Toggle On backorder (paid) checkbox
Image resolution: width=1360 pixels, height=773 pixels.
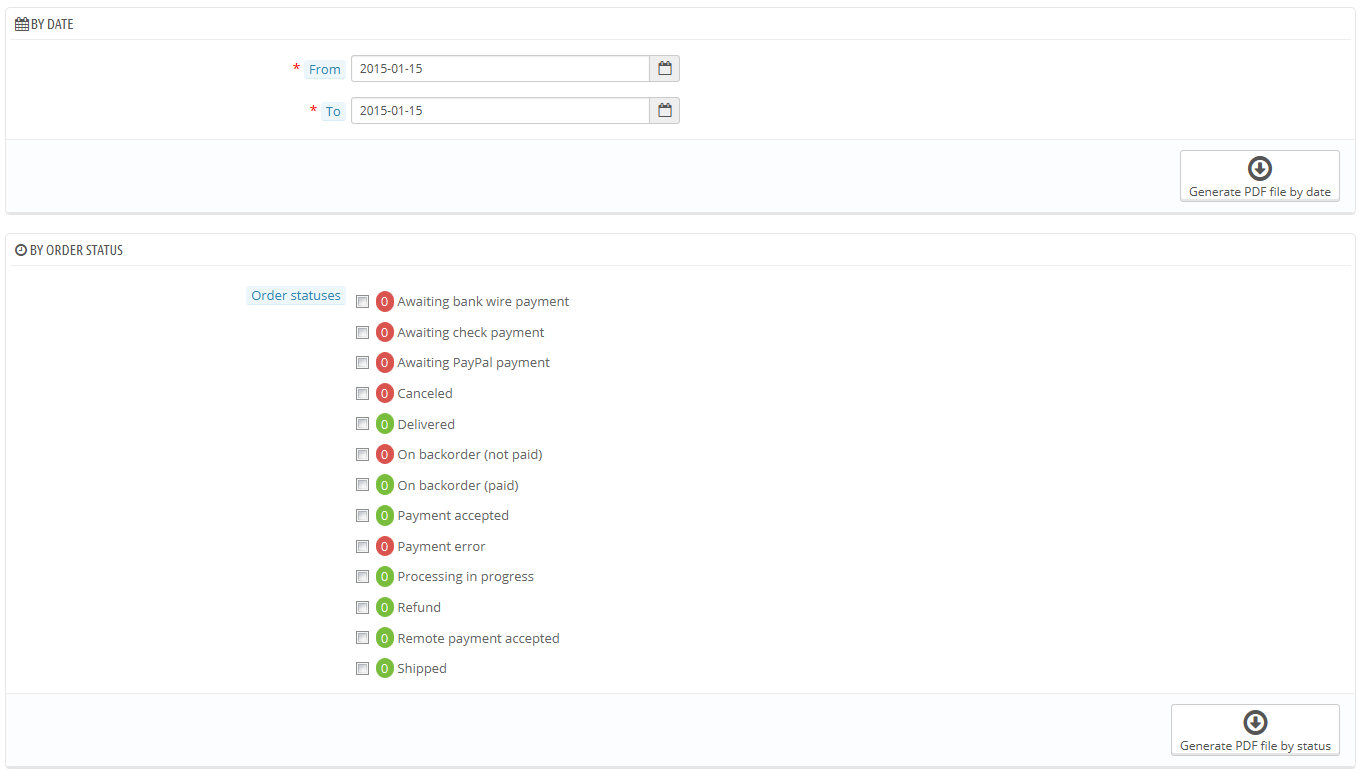click(363, 485)
